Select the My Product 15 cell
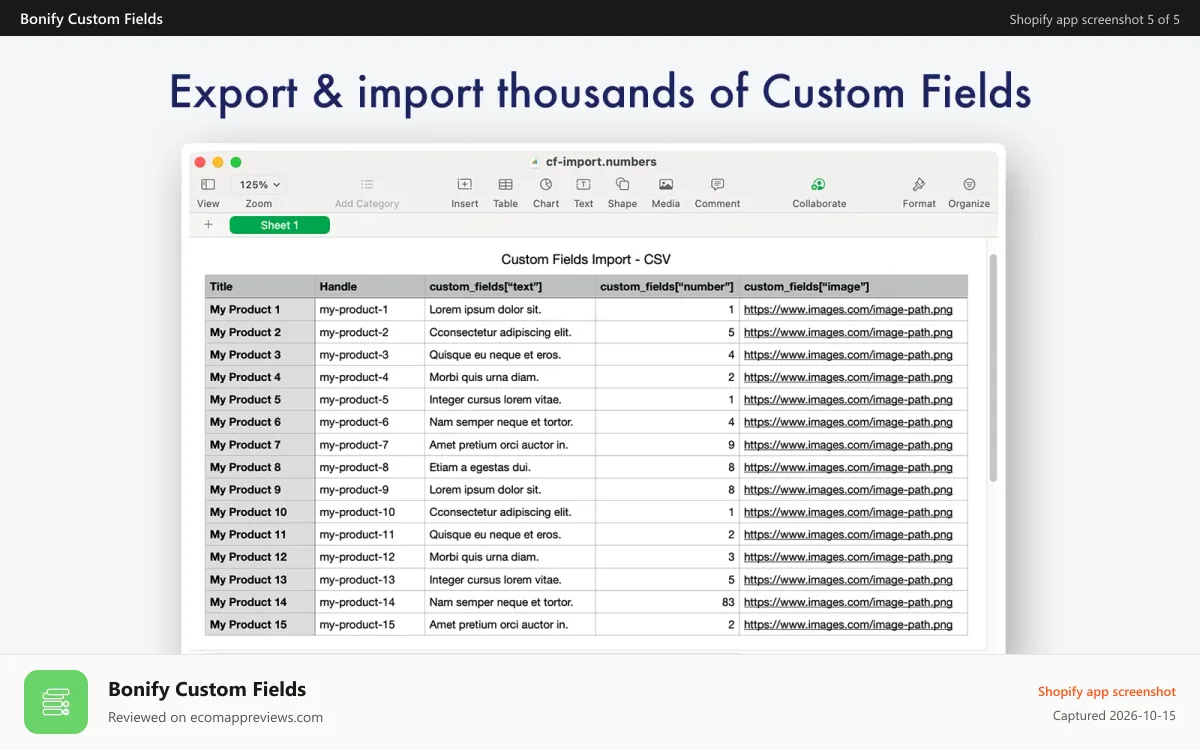This screenshot has height=750, width=1200. pos(260,625)
